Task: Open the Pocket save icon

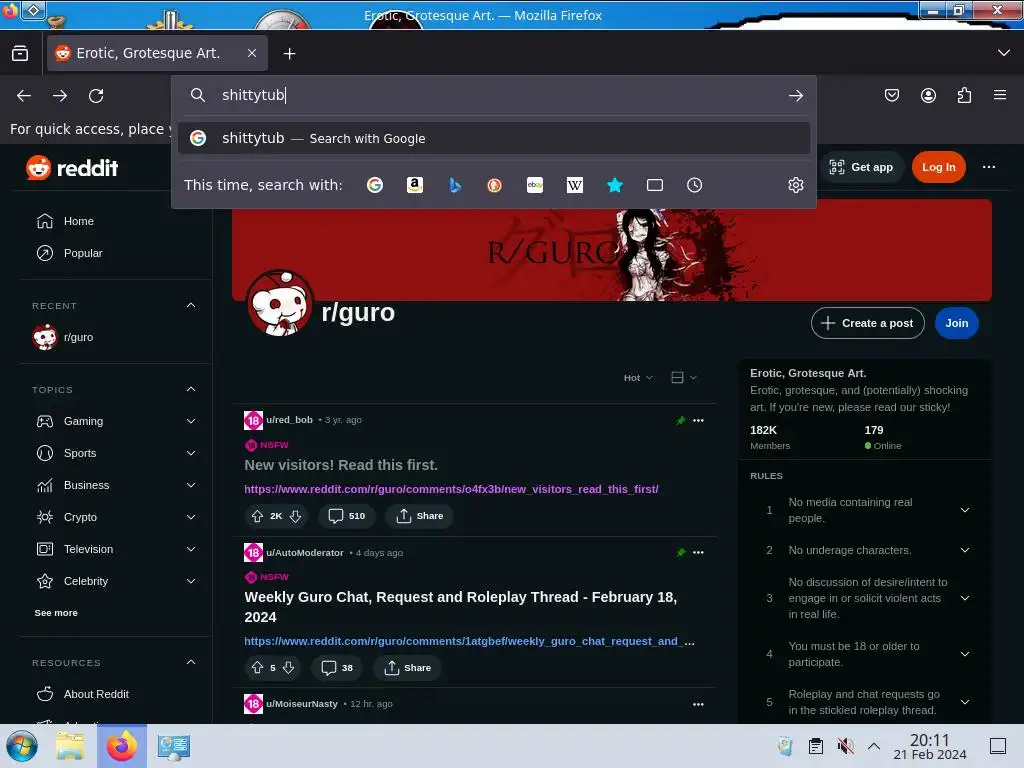Action: (x=891, y=95)
